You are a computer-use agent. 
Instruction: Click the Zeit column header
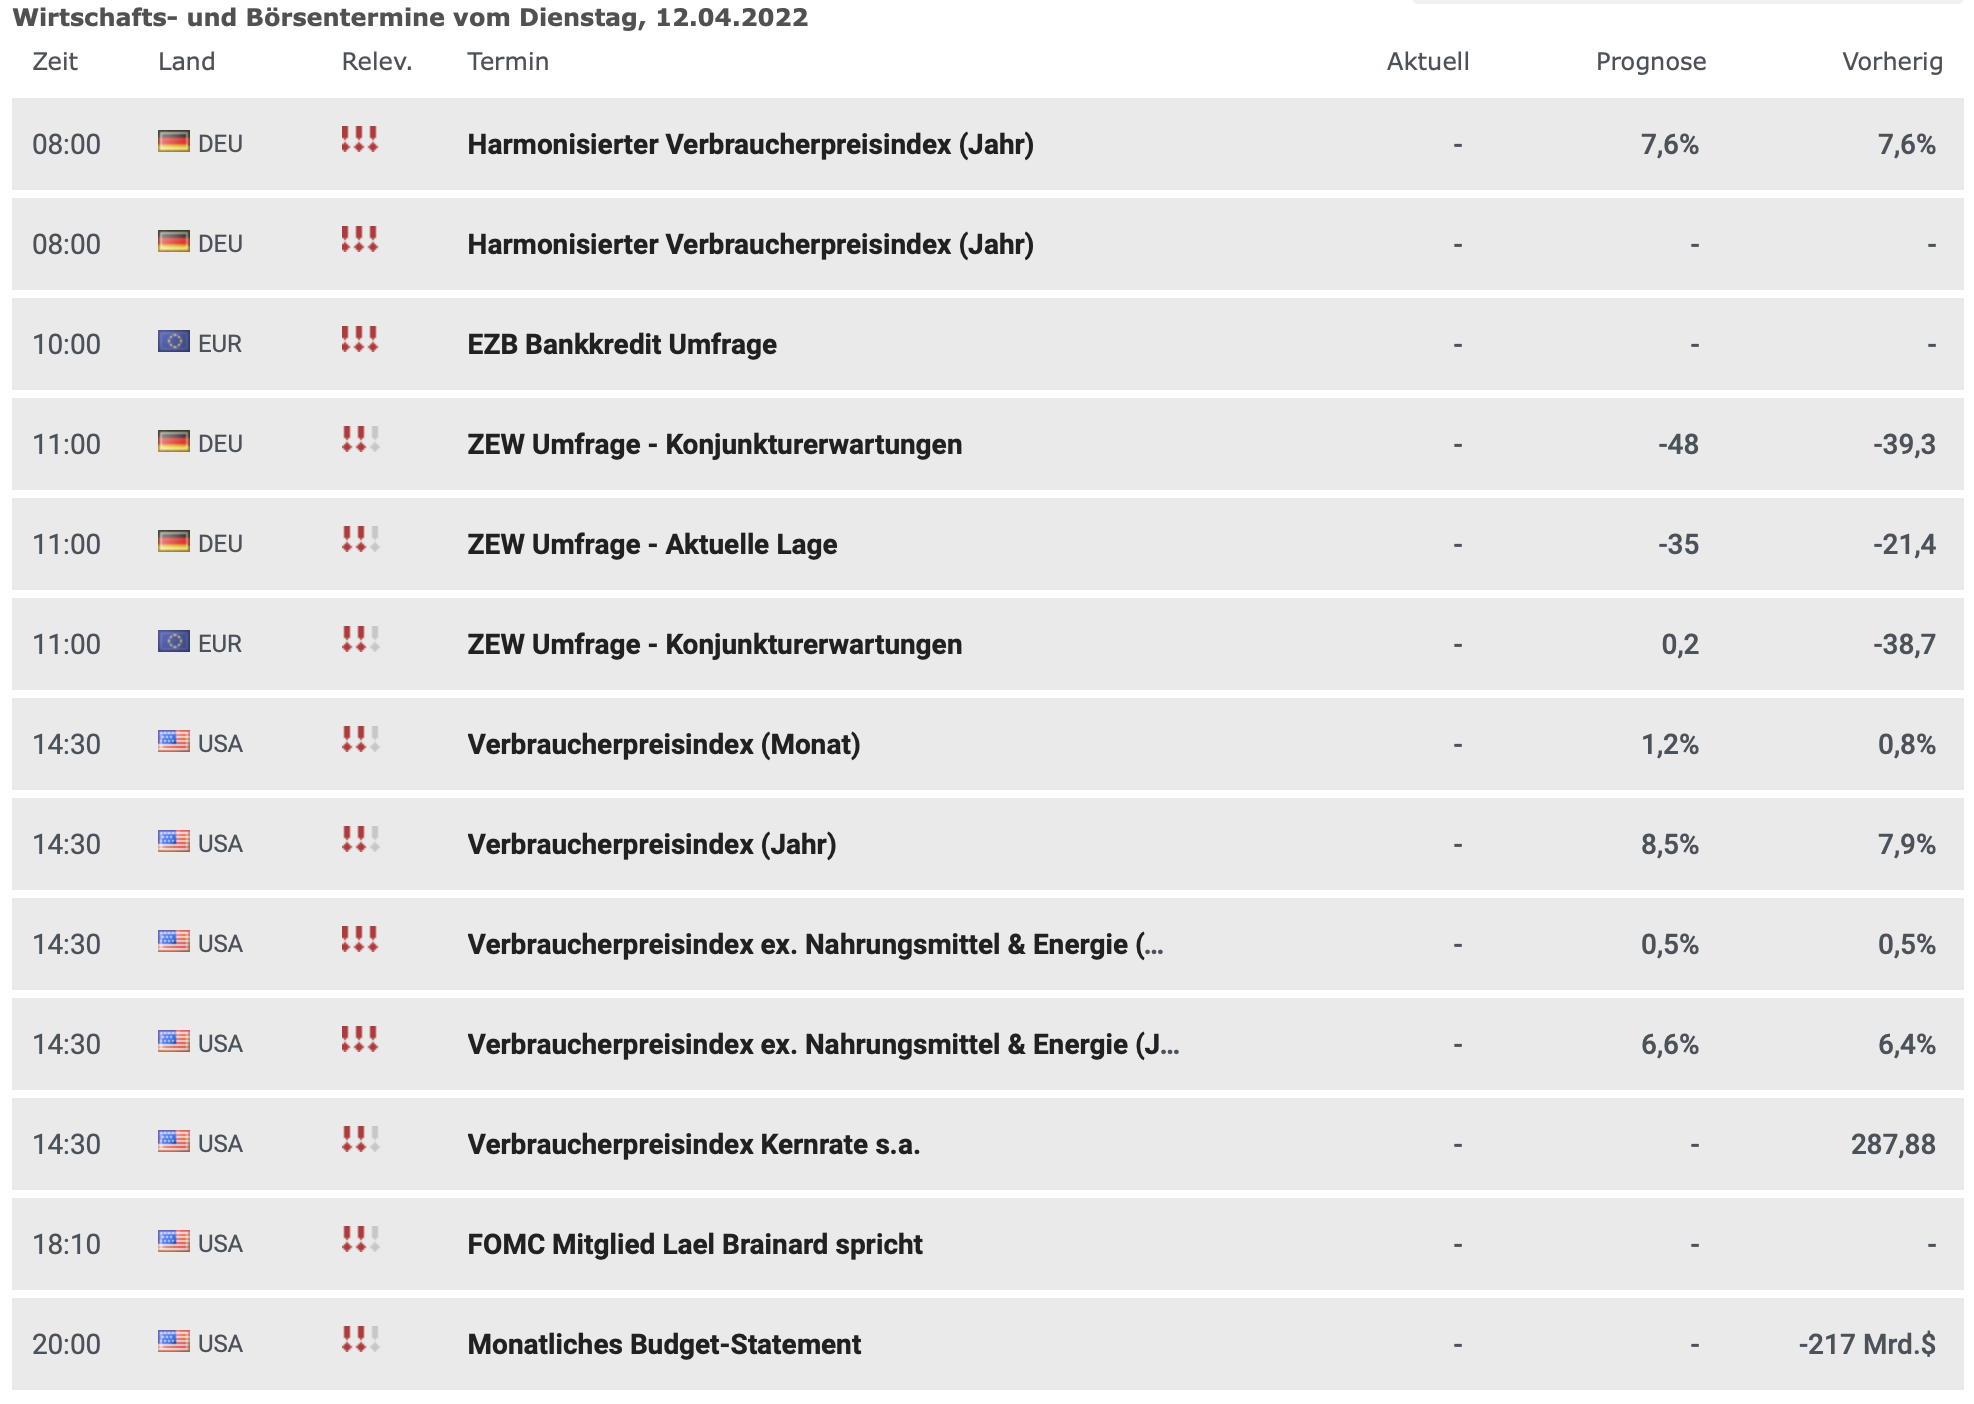(x=55, y=61)
